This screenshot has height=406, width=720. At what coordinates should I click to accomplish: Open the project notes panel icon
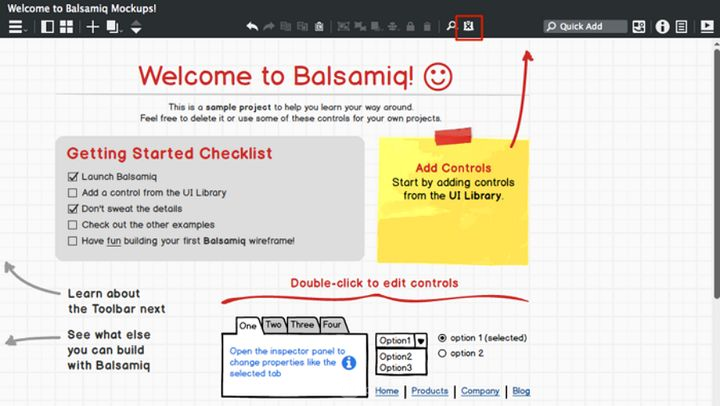(x=681, y=27)
